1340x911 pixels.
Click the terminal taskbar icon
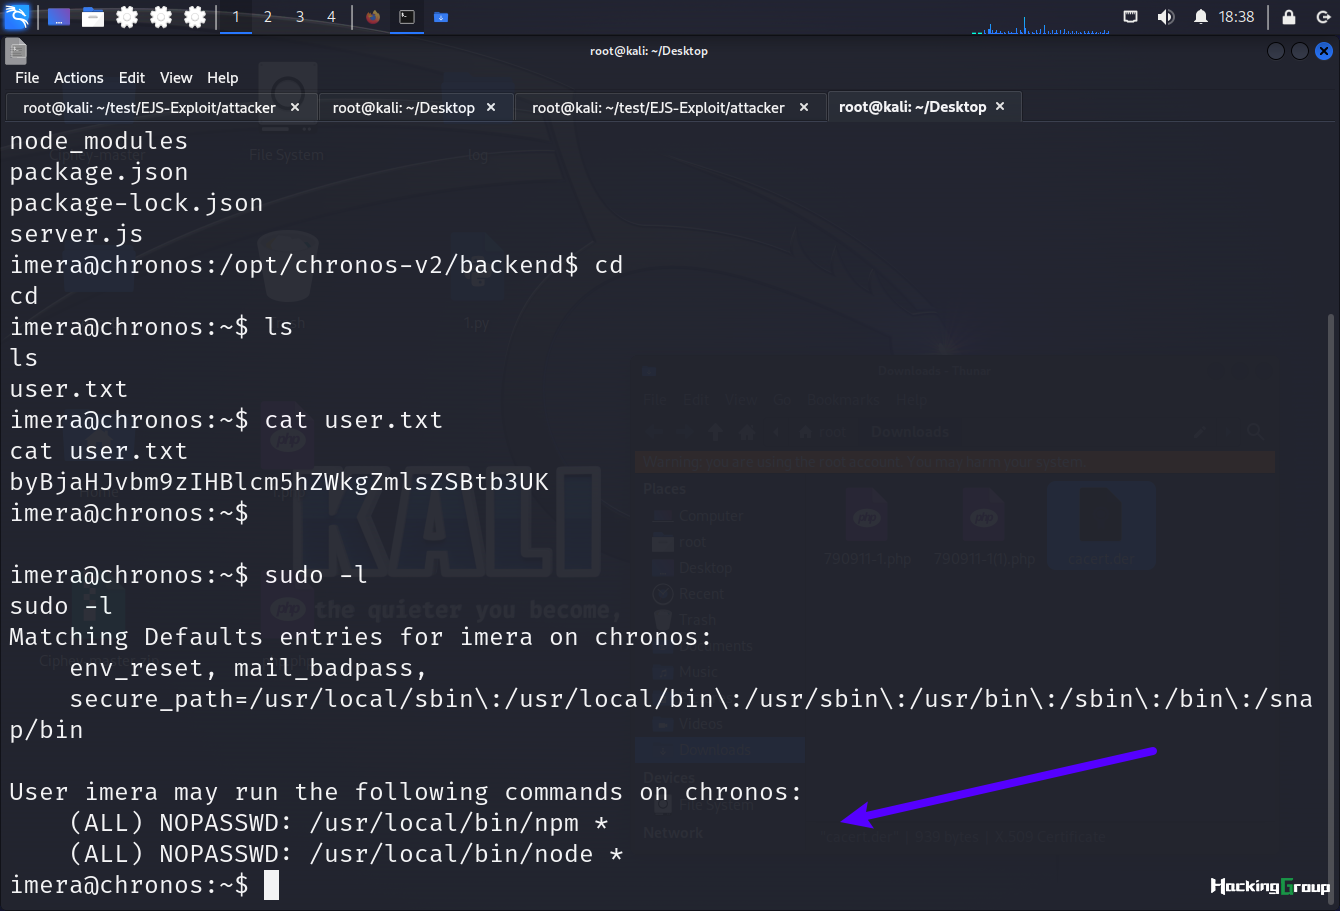coord(407,17)
